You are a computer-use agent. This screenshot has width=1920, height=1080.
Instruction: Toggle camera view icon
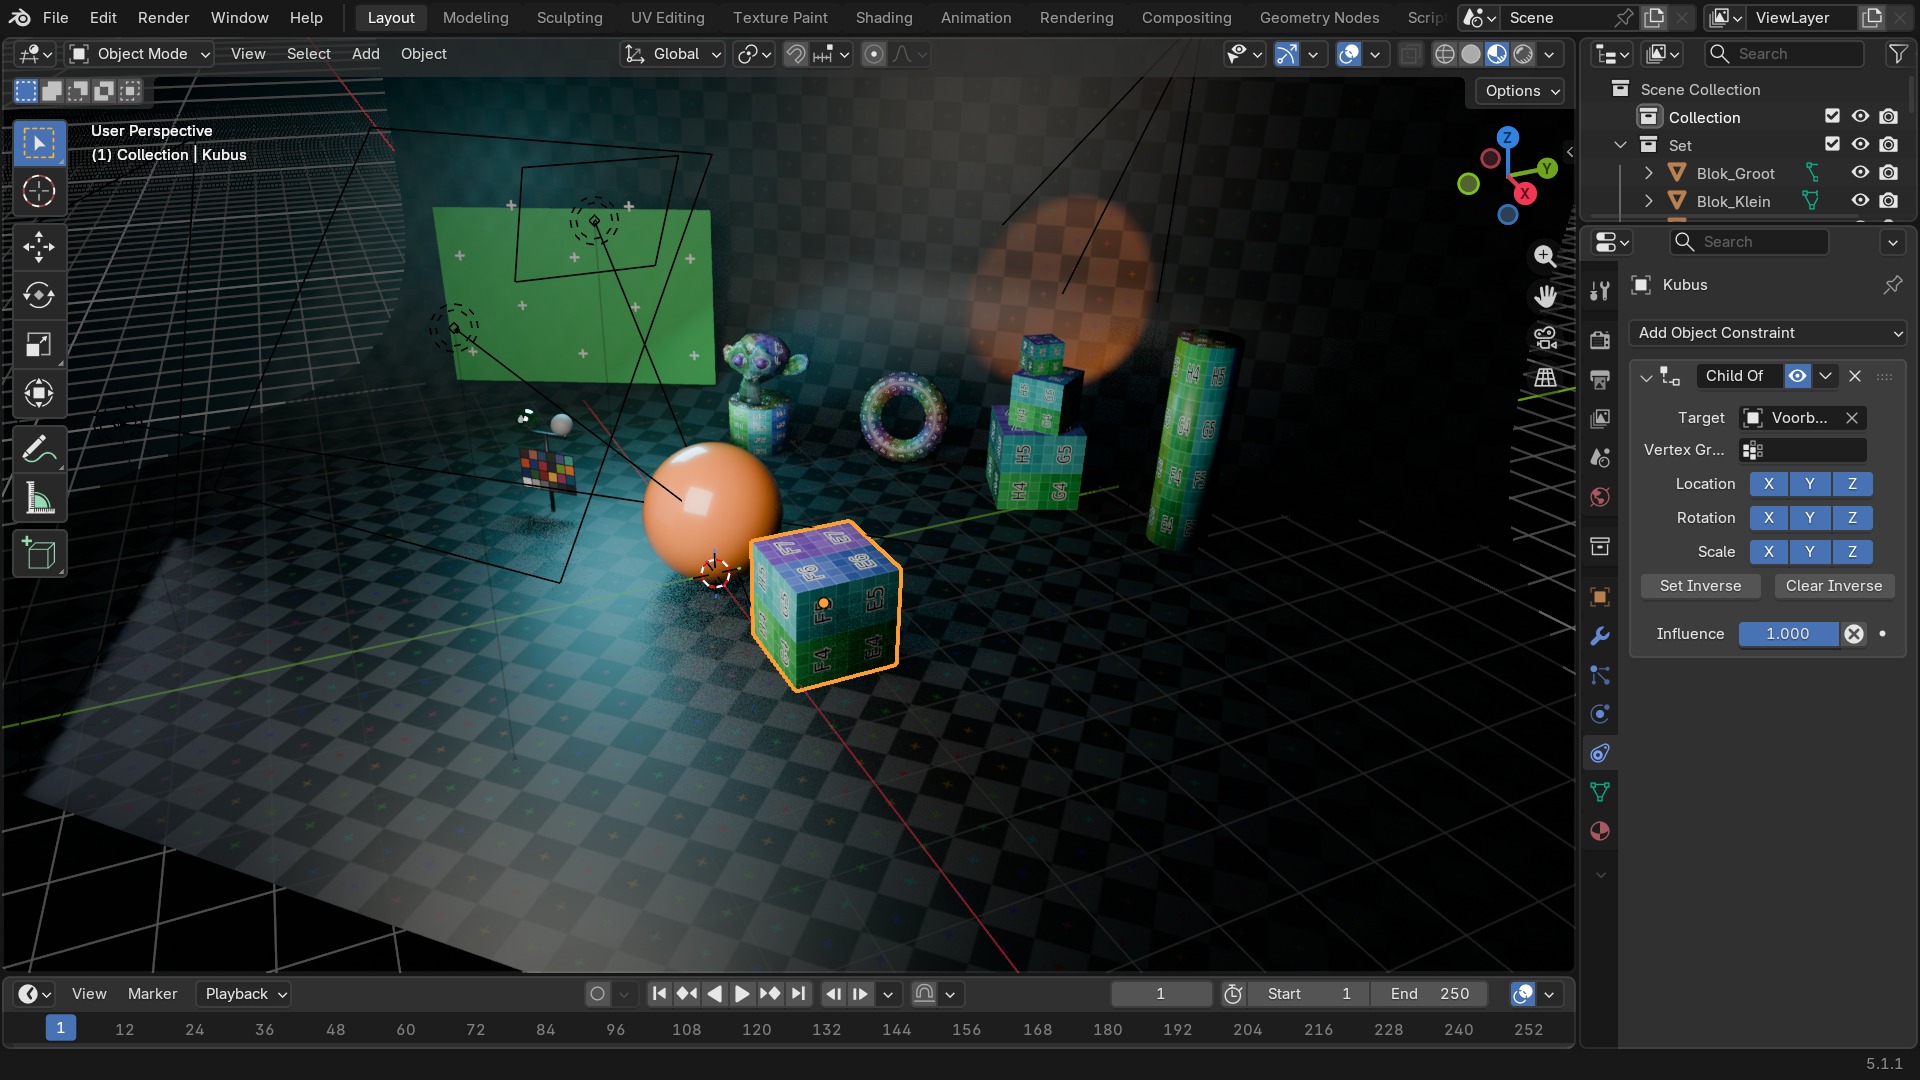(1545, 337)
